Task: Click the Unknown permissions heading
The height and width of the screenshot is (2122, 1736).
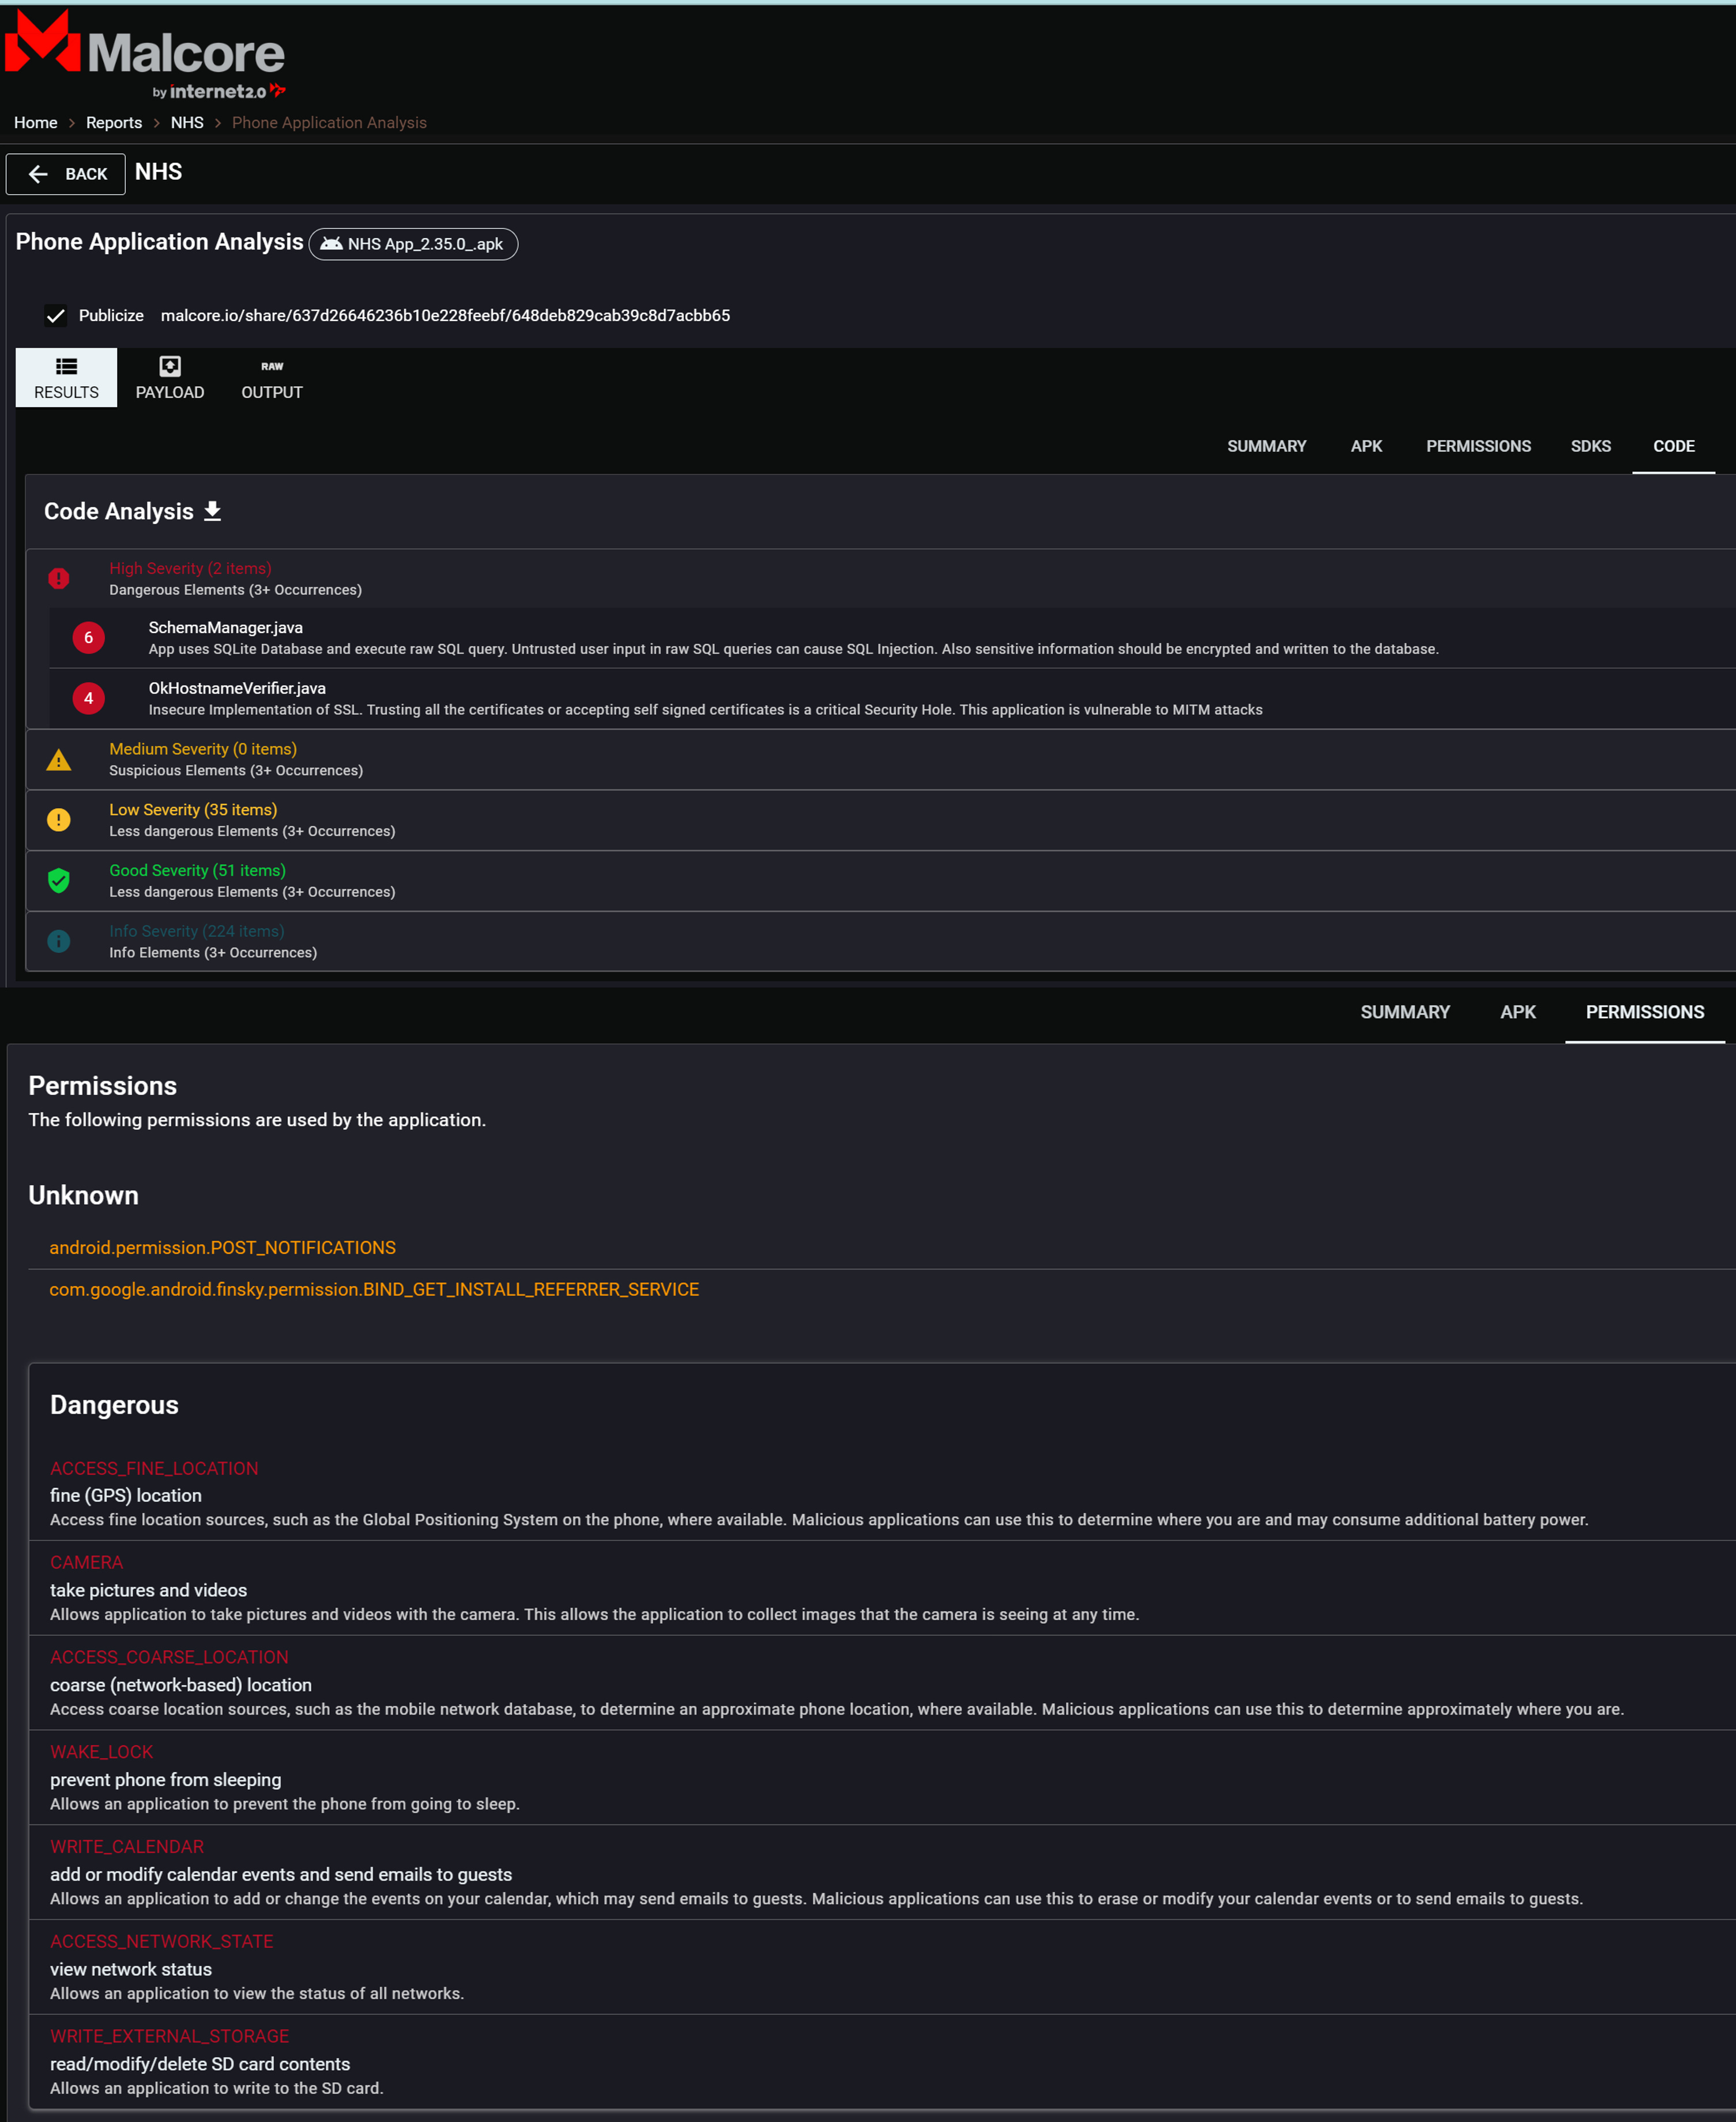Action: [x=83, y=1195]
